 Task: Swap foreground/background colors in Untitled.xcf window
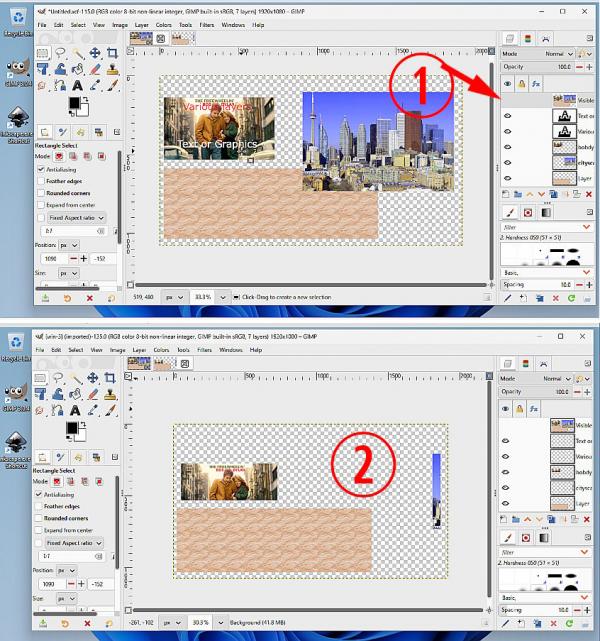point(86,99)
